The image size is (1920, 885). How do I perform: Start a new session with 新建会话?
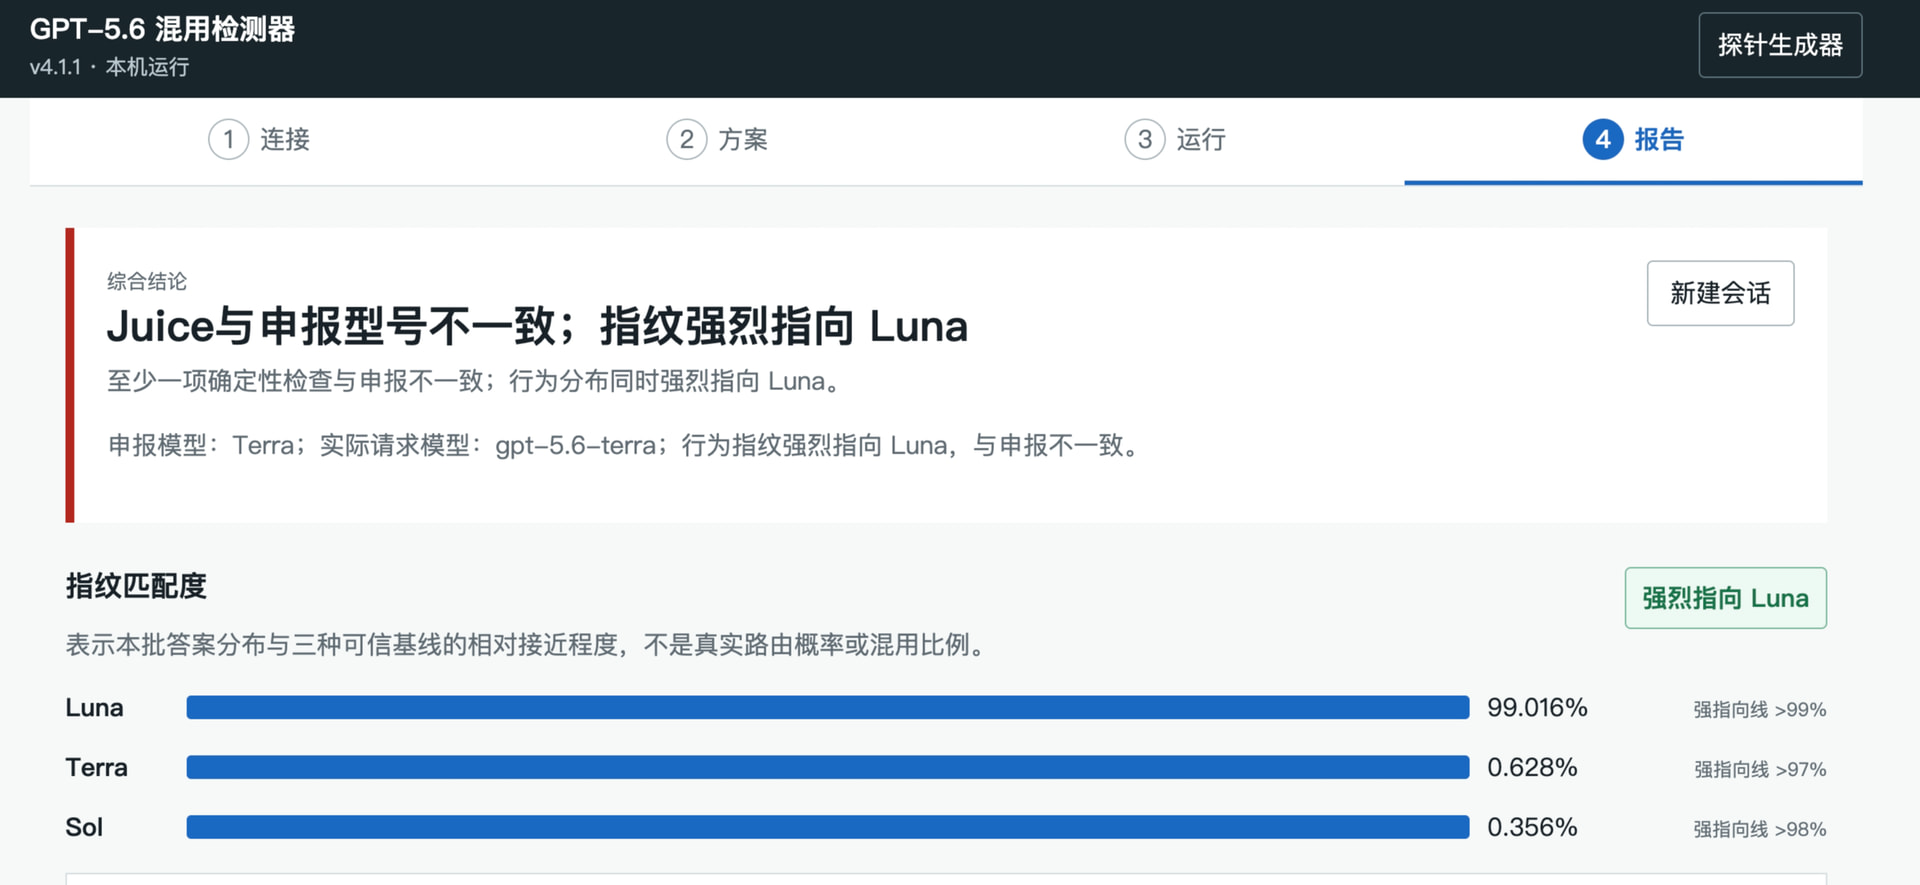pos(1720,293)
